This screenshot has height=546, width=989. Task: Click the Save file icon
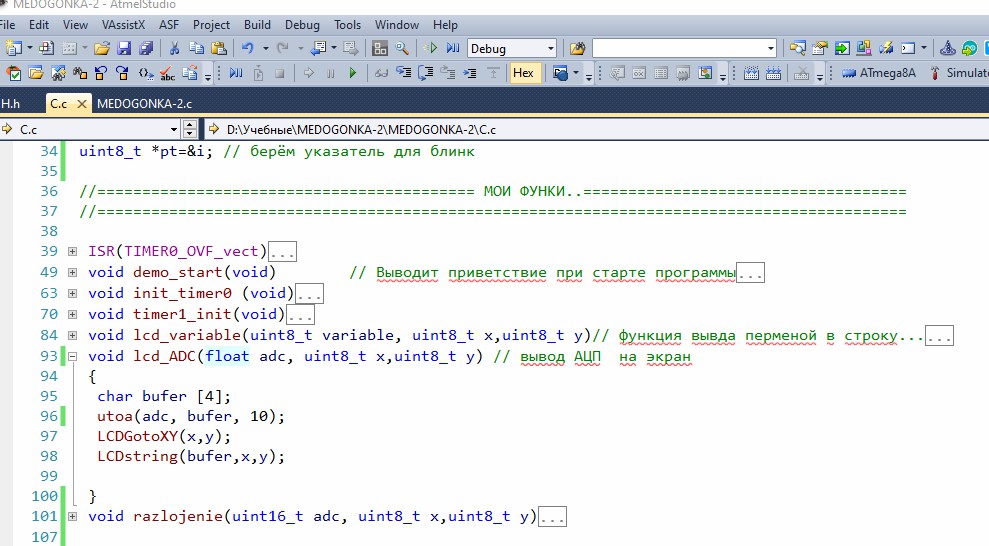(x=124, y=48)
